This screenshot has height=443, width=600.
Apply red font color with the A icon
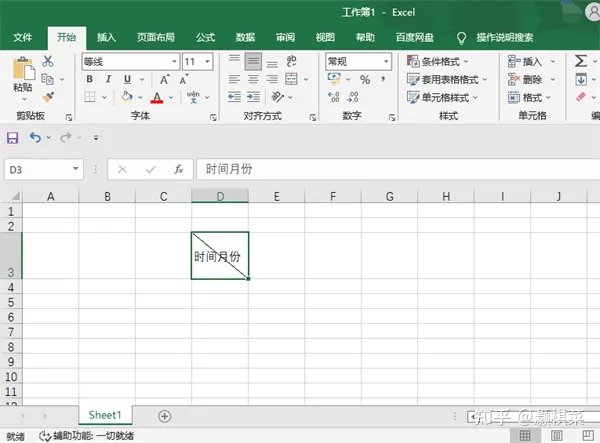click(x=157, y=98)
